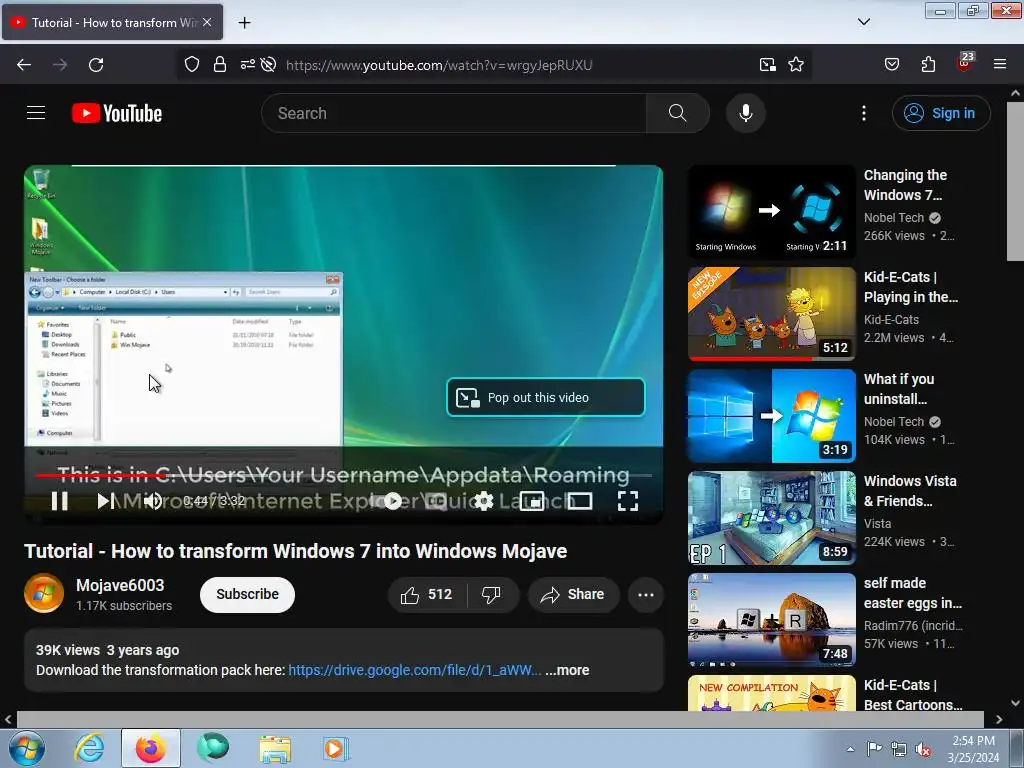Click the search magnifier button
Screen dimensions: 1024x768
tap(677, 113)
